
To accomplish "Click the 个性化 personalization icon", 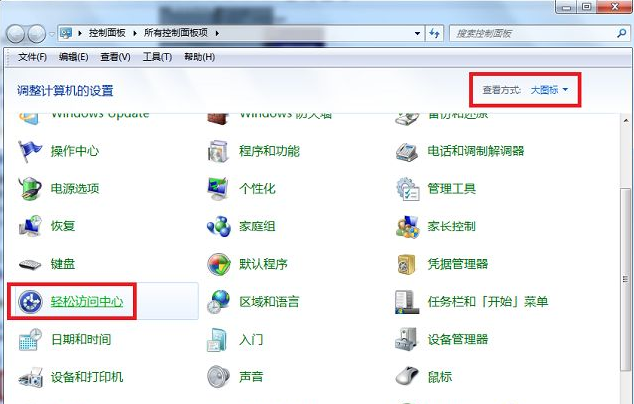I will 219,188.
